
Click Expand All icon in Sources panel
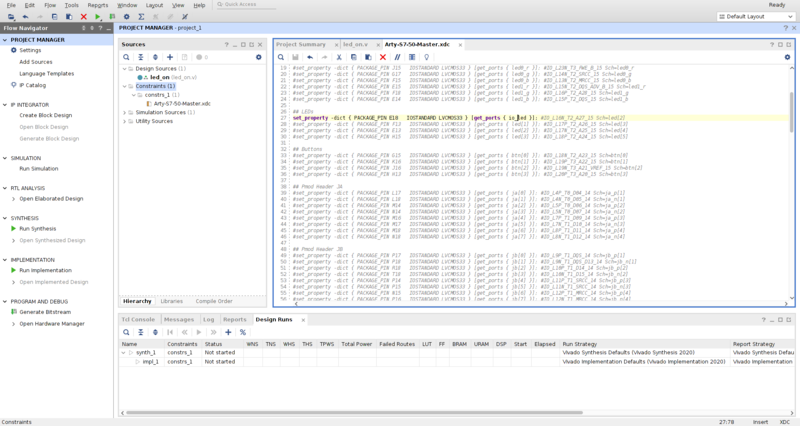(155, 57)
